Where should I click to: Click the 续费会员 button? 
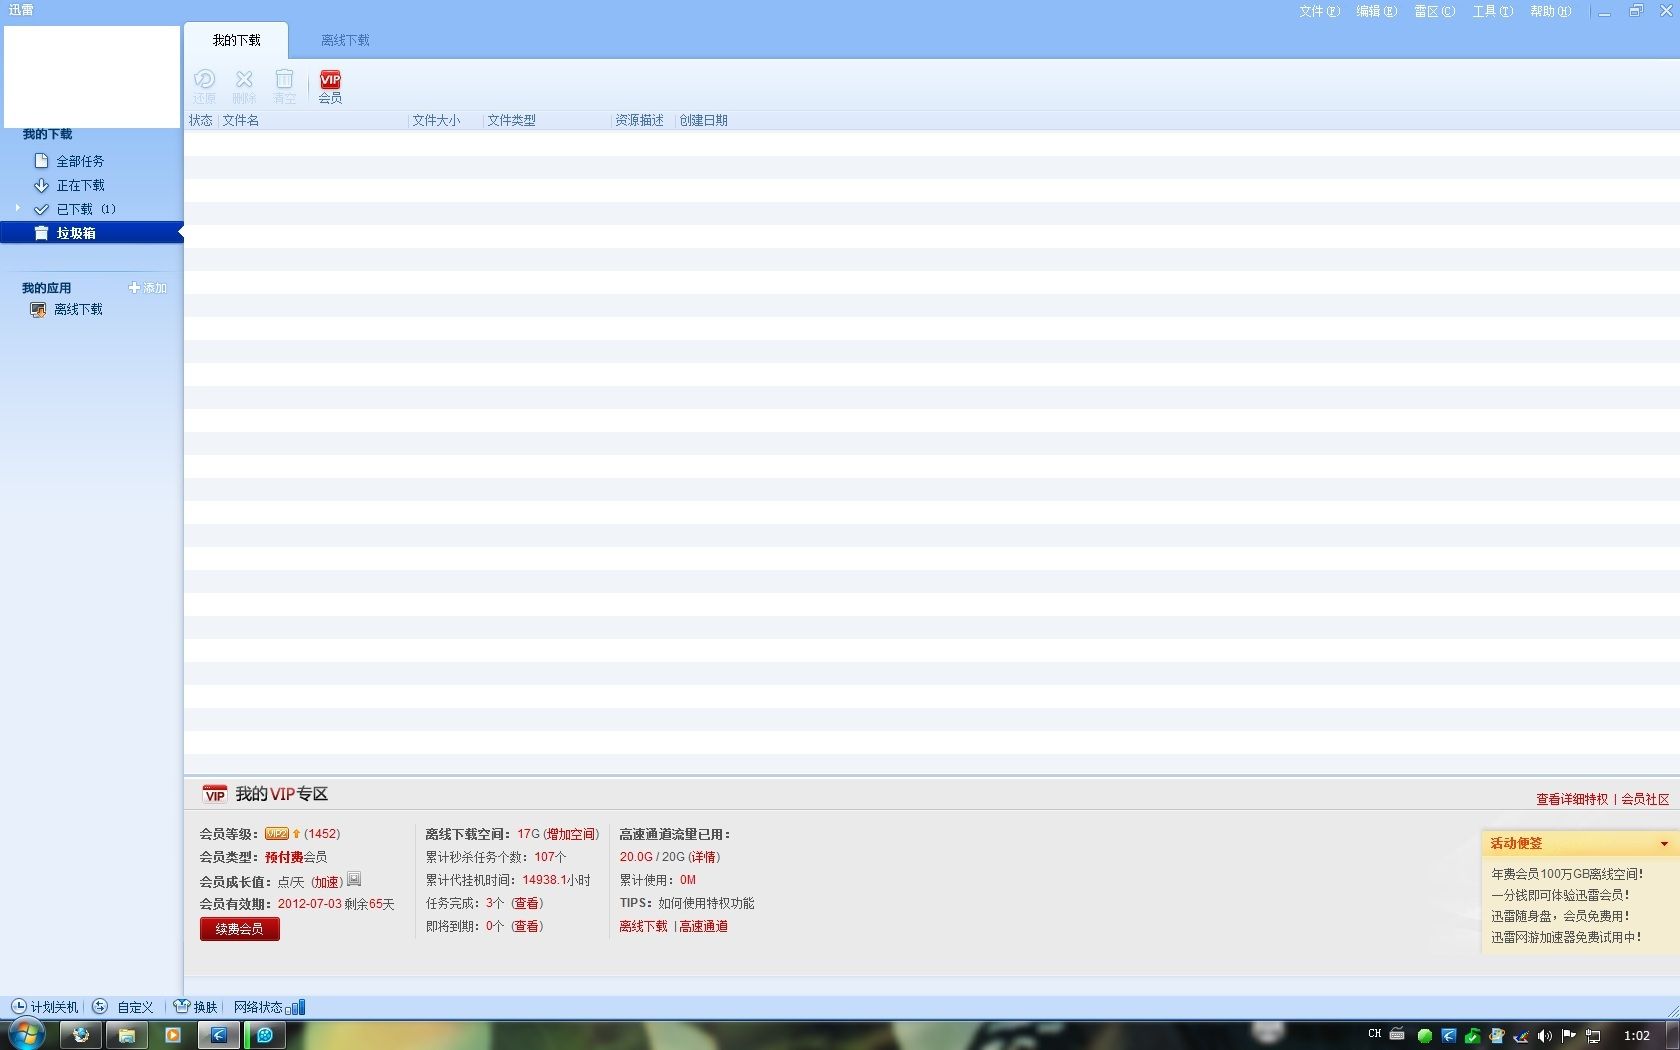point(240,929)
